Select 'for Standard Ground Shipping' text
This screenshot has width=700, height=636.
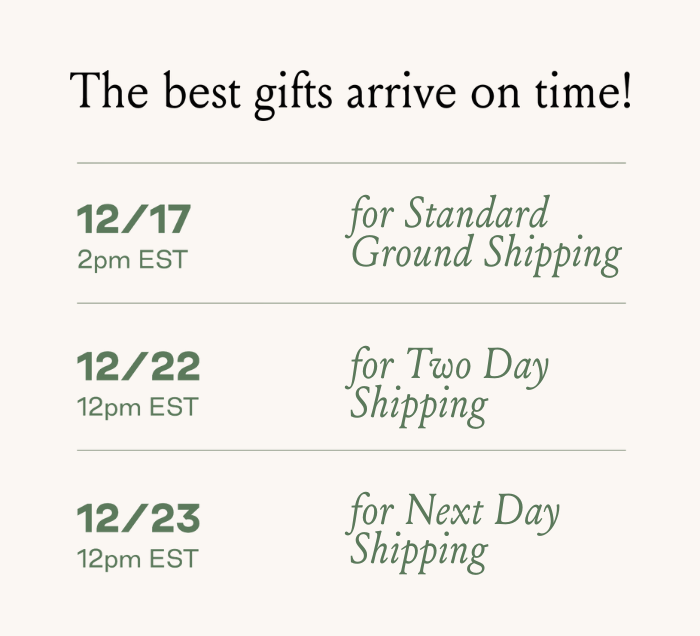coord(485,234)
